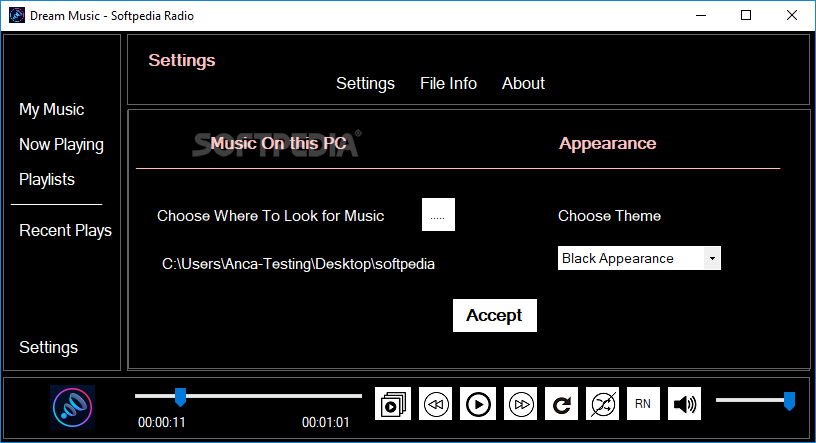Open Playlists in the sidebar
The height and width of the screenshot is (443, 816).
[x=47, y=180]
